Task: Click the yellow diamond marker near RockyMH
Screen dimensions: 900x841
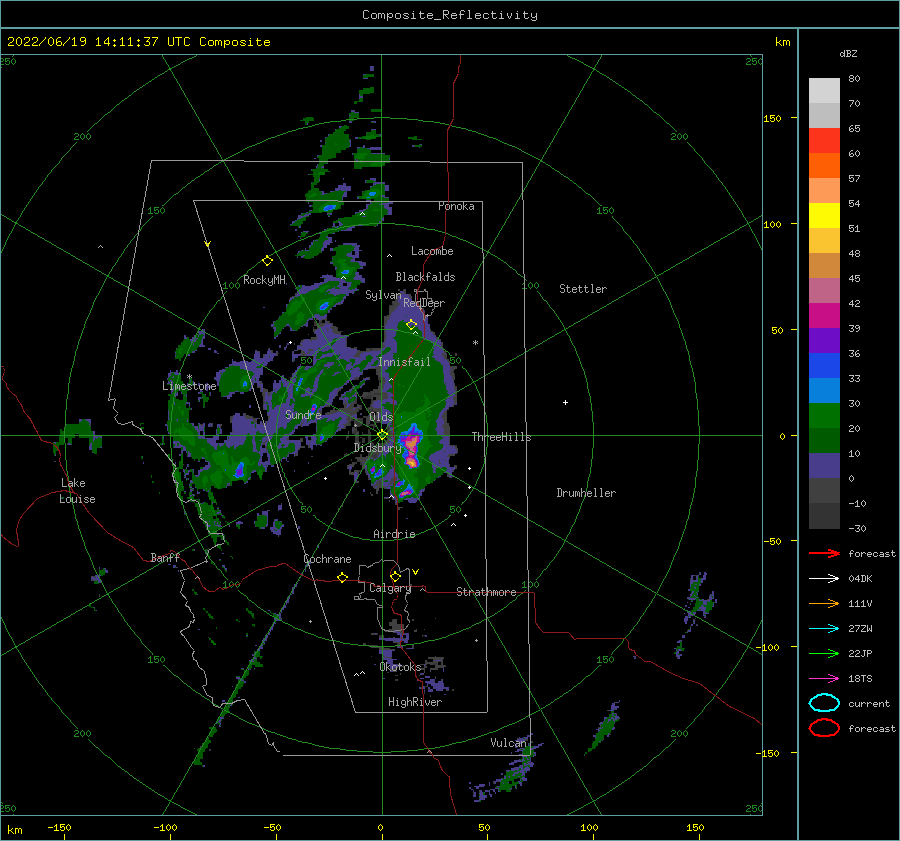Action: (267, 261)
